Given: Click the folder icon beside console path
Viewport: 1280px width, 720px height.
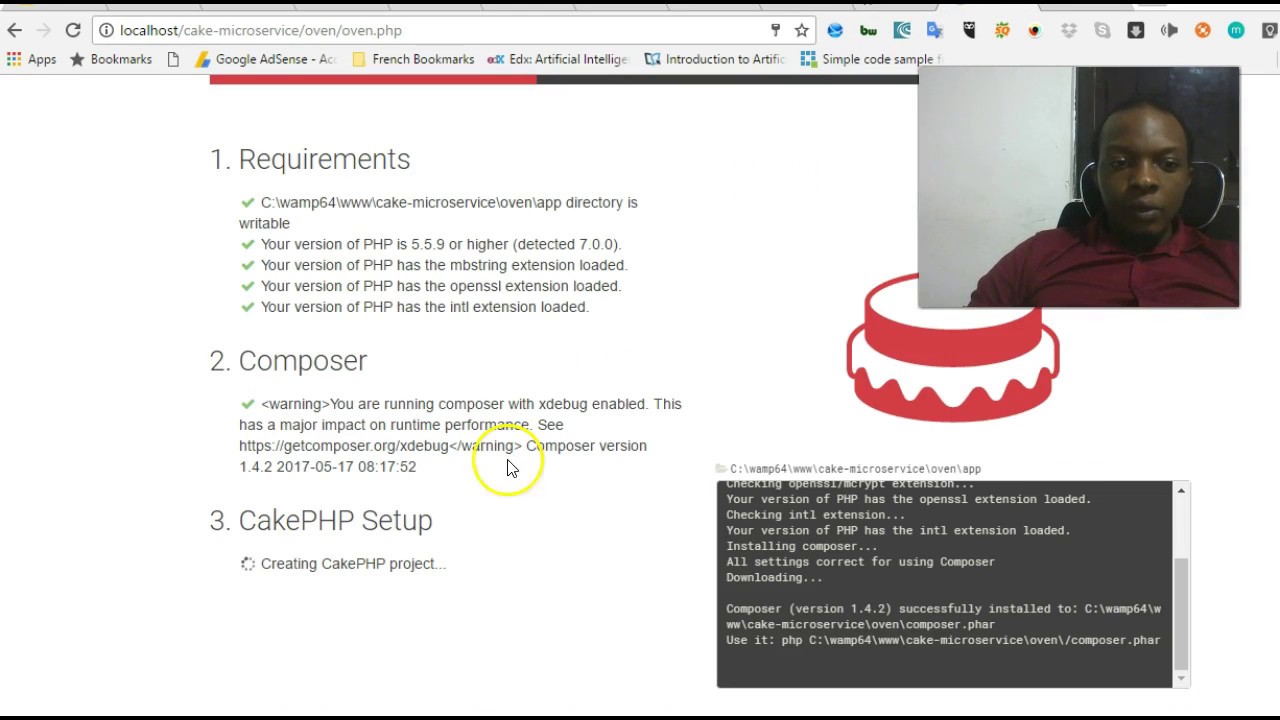Looking at the screenshot, I should tap(721, 468).
